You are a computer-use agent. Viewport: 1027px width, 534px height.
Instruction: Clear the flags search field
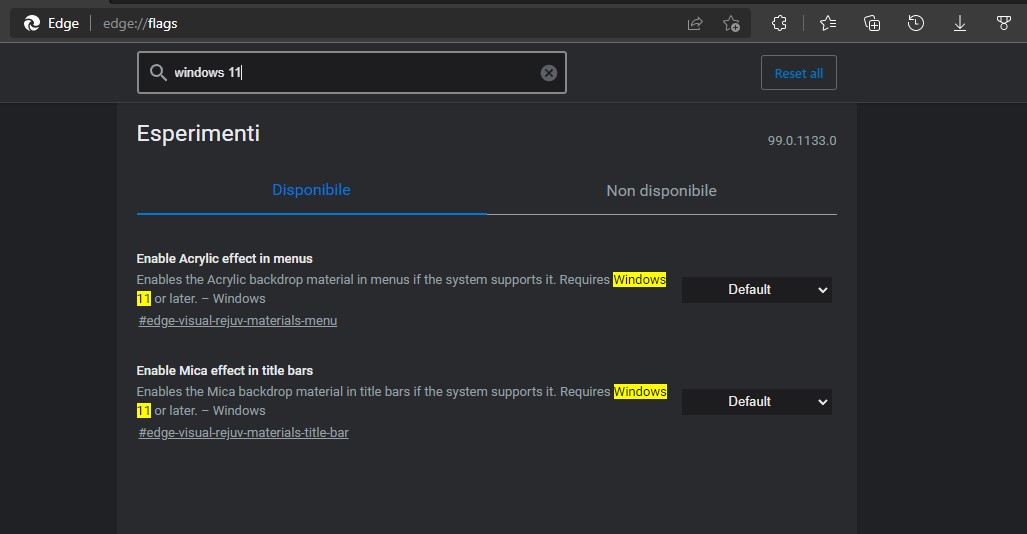549,73
